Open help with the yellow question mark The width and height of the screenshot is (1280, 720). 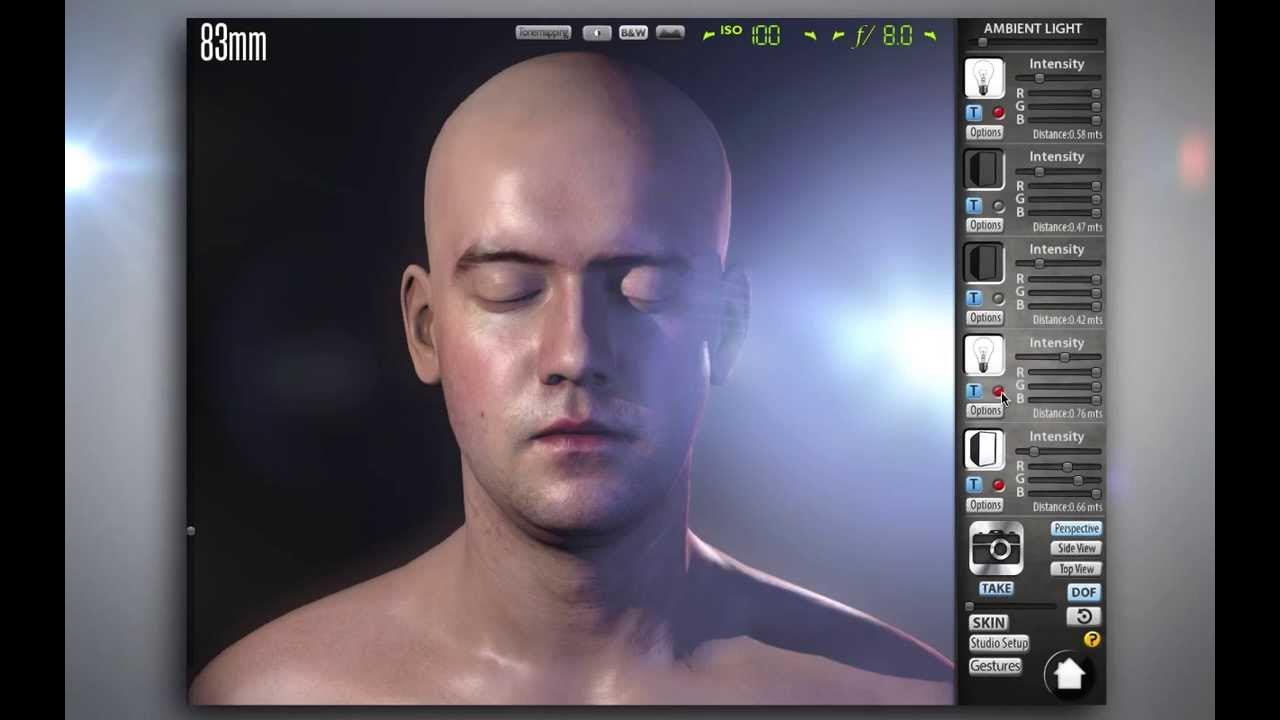[x=1091, y=639]
